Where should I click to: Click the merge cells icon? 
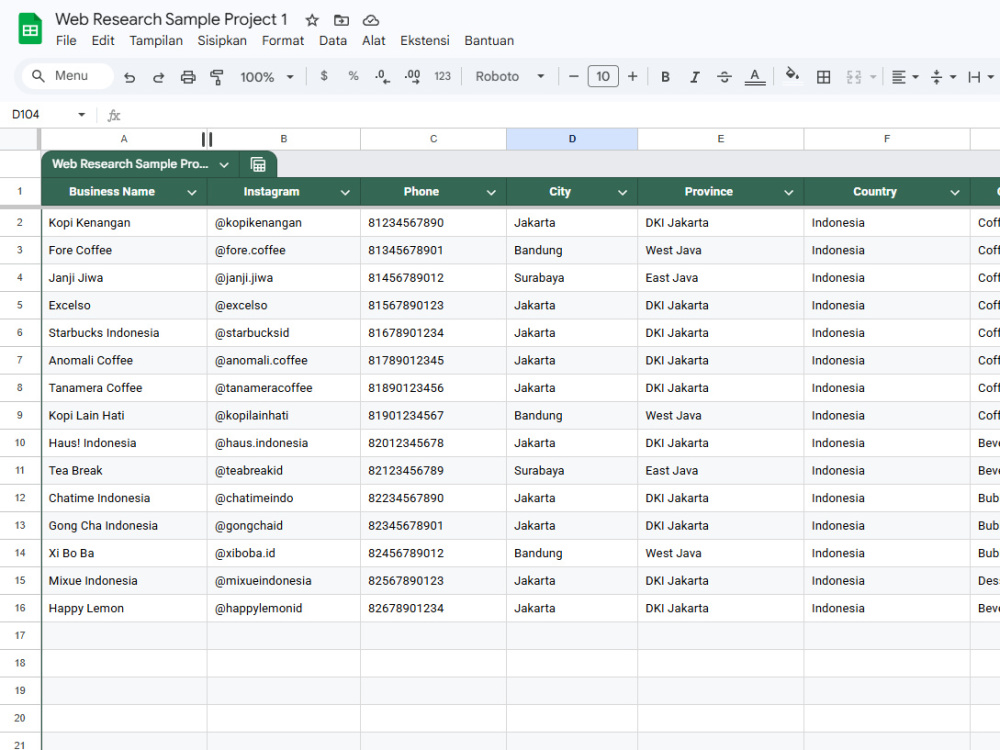coord(853,77)
